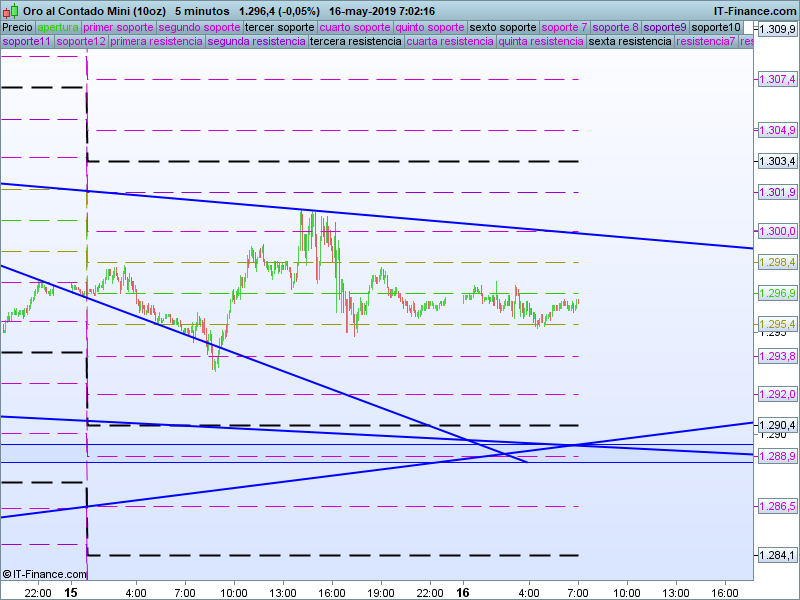Click the tercera resistencia legend label
Image resolution: width=800 pixels, height=600 pixels.
click(355, 42)
